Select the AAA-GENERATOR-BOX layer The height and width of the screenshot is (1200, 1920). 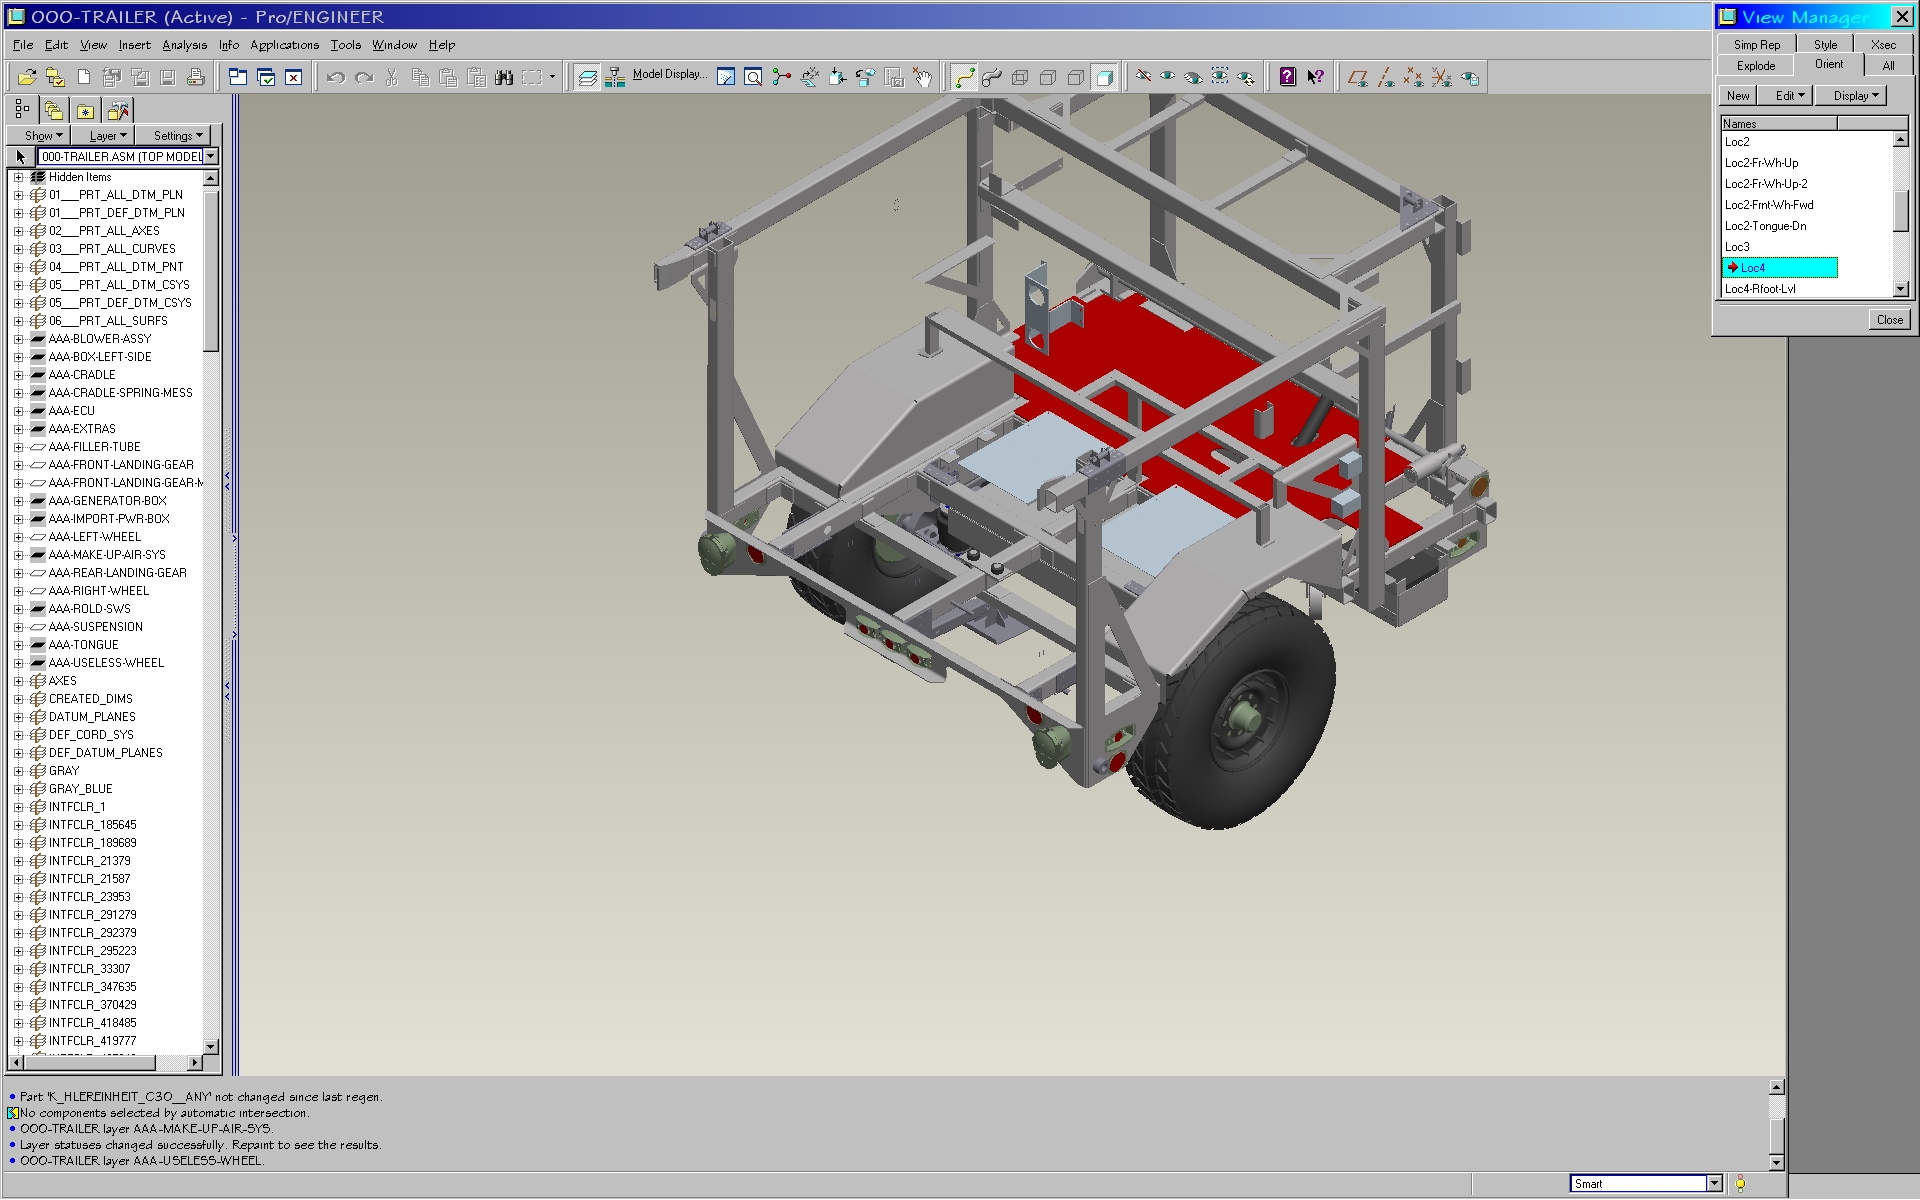tap(108, 501)
